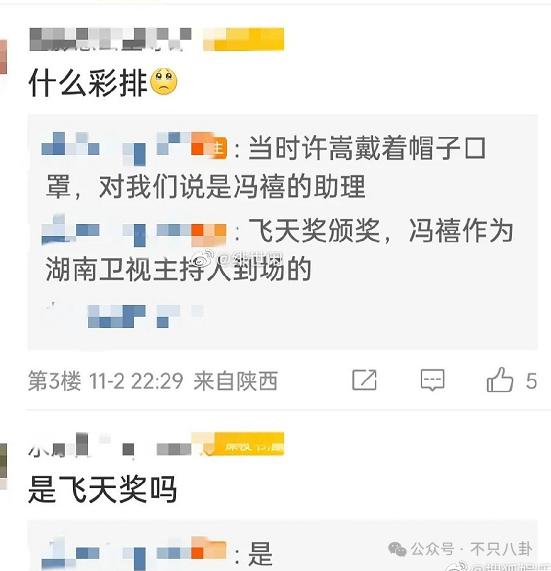Open the author name before 飞天奖颁奖 reply

(134, 230)
